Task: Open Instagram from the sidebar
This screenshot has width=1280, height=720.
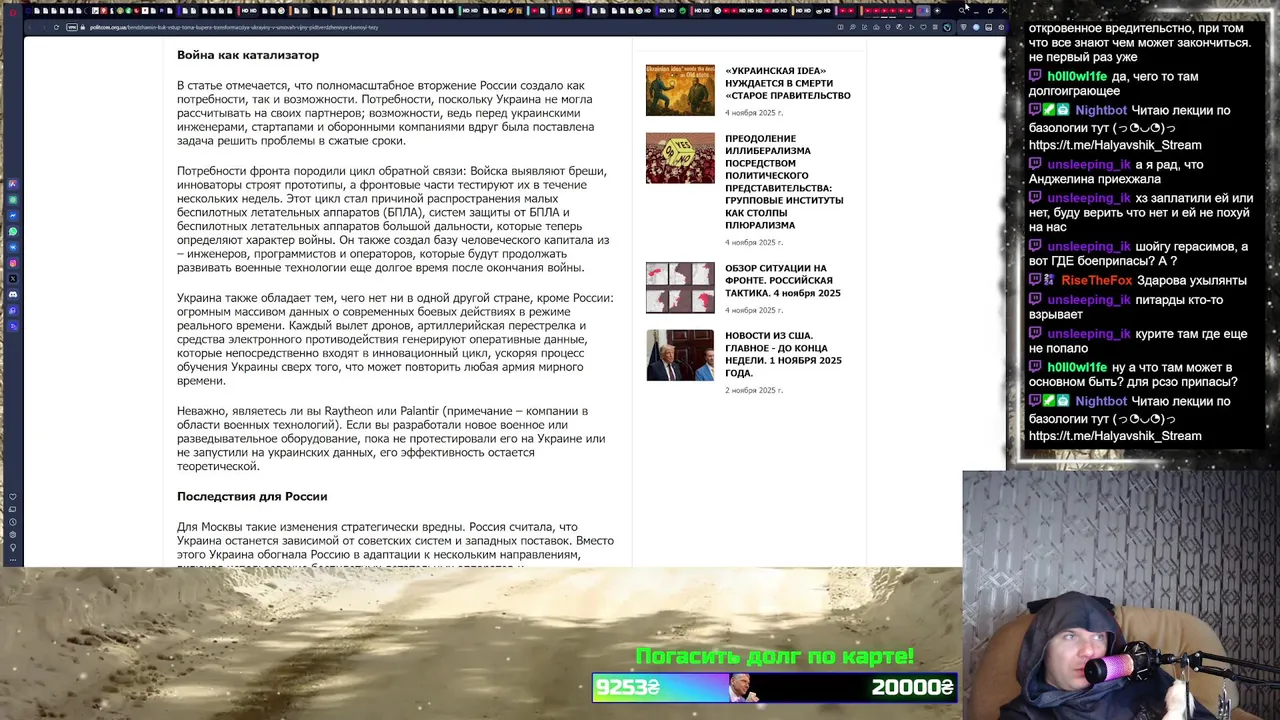Action: (13, 263)
